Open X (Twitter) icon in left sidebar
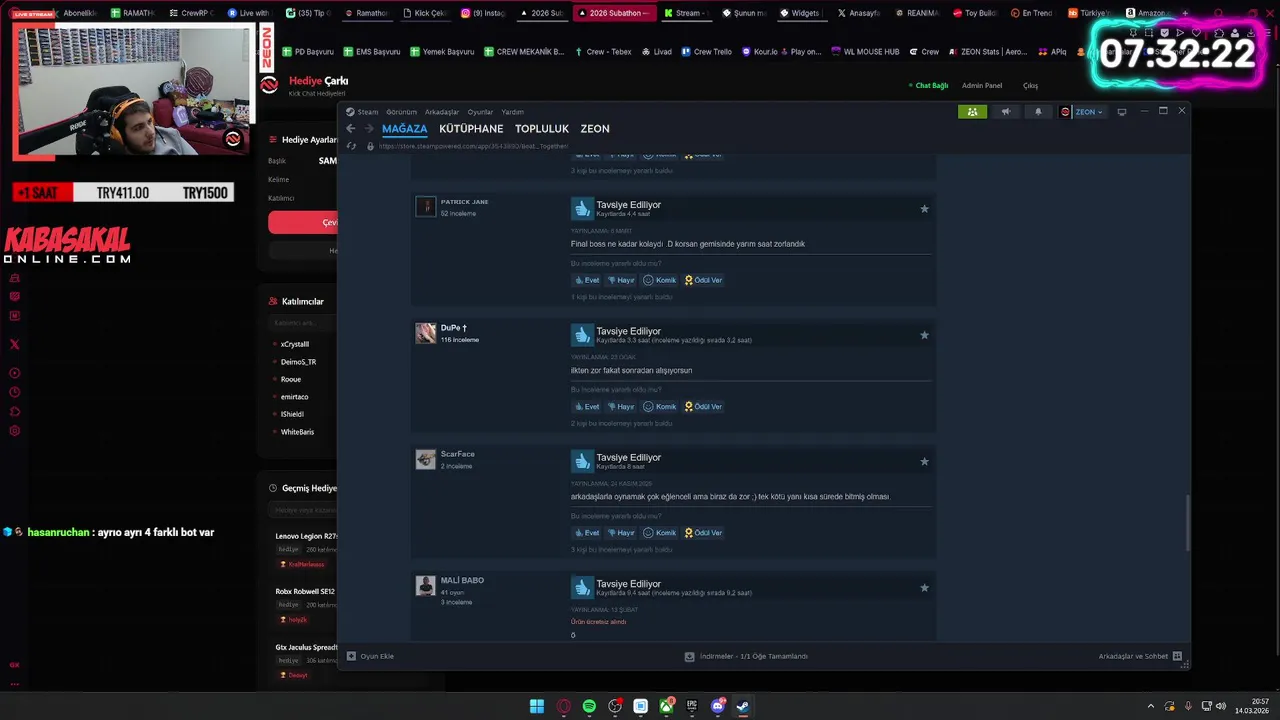This screenshot has width=1280, height=720. point(14,344)
